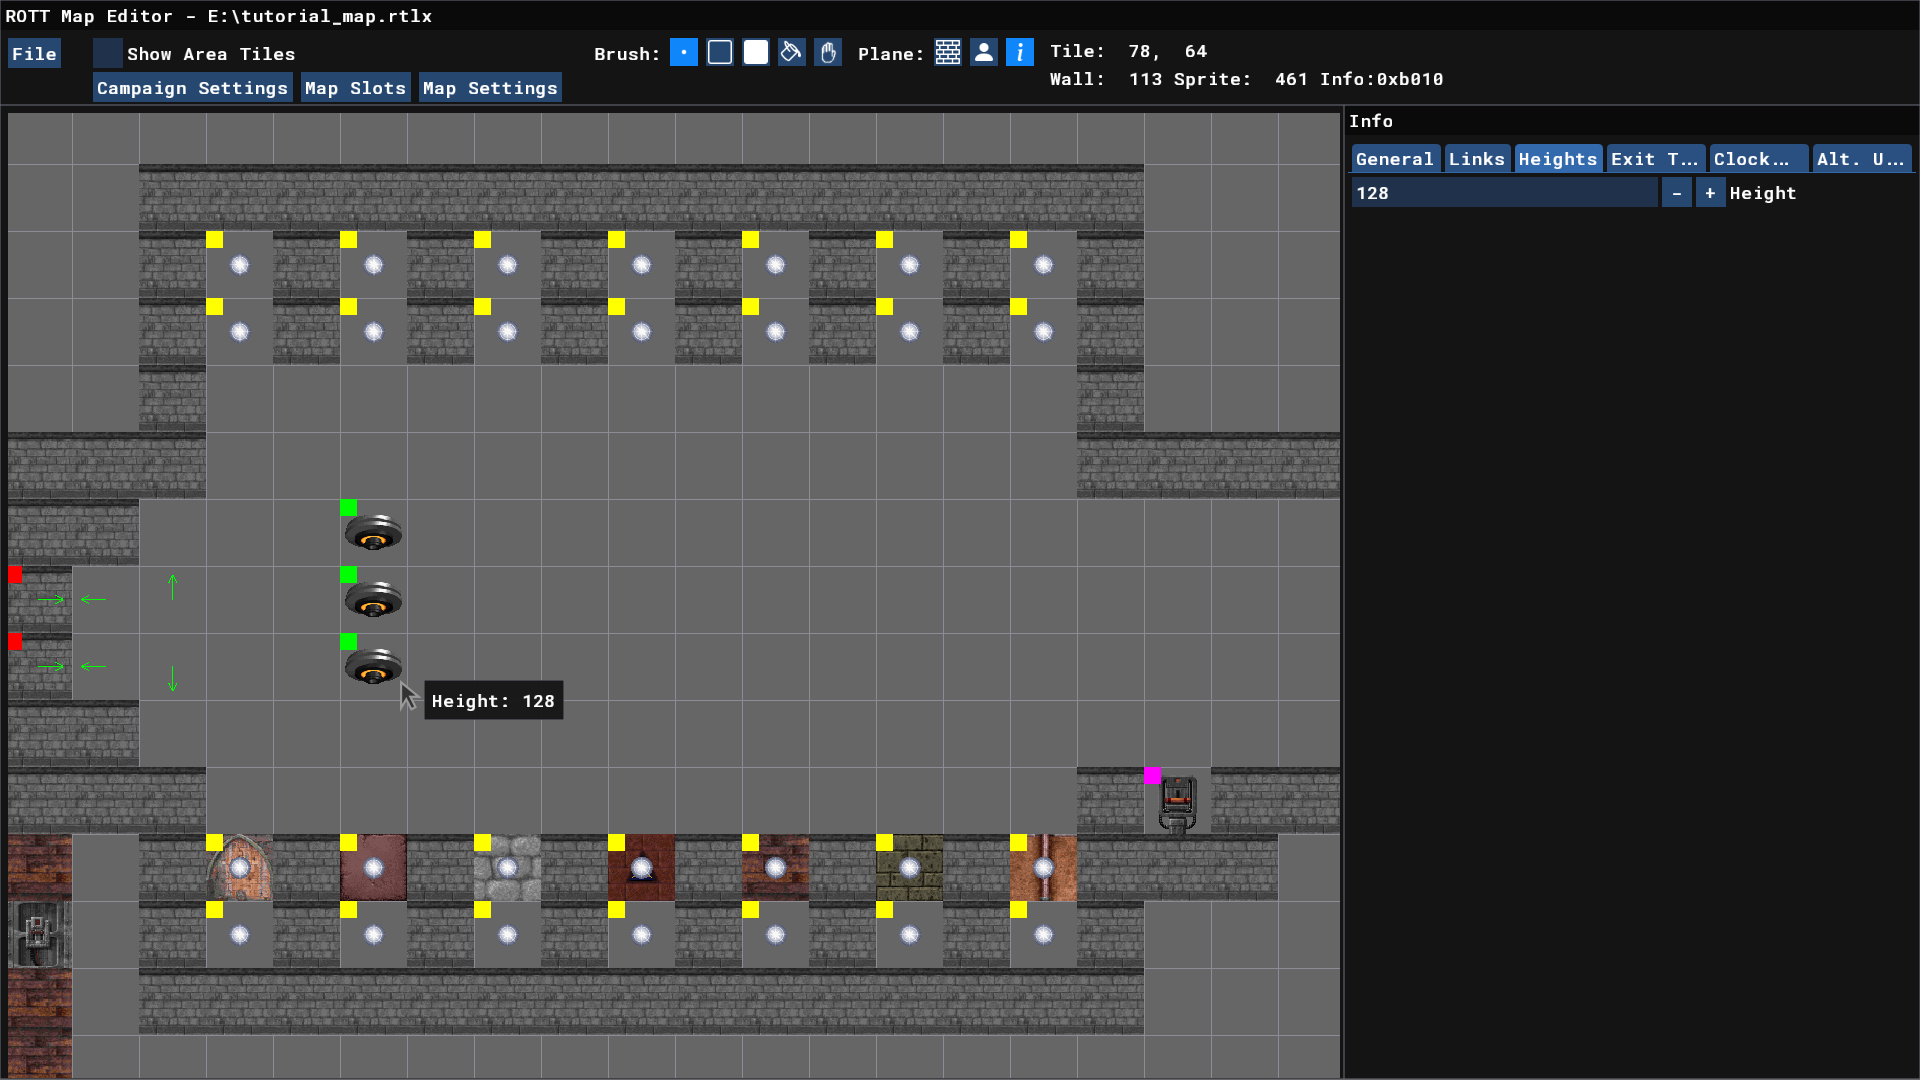The width and height of the screenshot is (1920, 1080).
Task: Switch to the sprite plane person icon
Action: pos(984,53)
